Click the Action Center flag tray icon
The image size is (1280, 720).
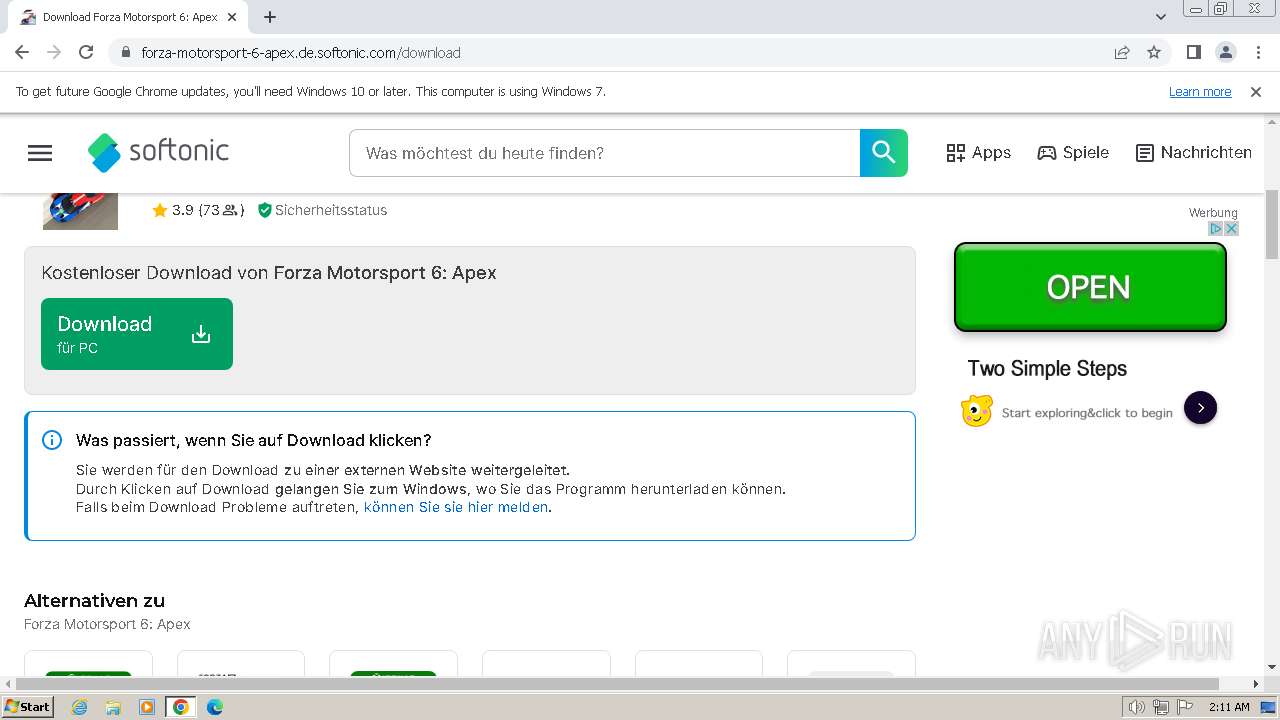pyautogui.click(x=1185, y=707)
